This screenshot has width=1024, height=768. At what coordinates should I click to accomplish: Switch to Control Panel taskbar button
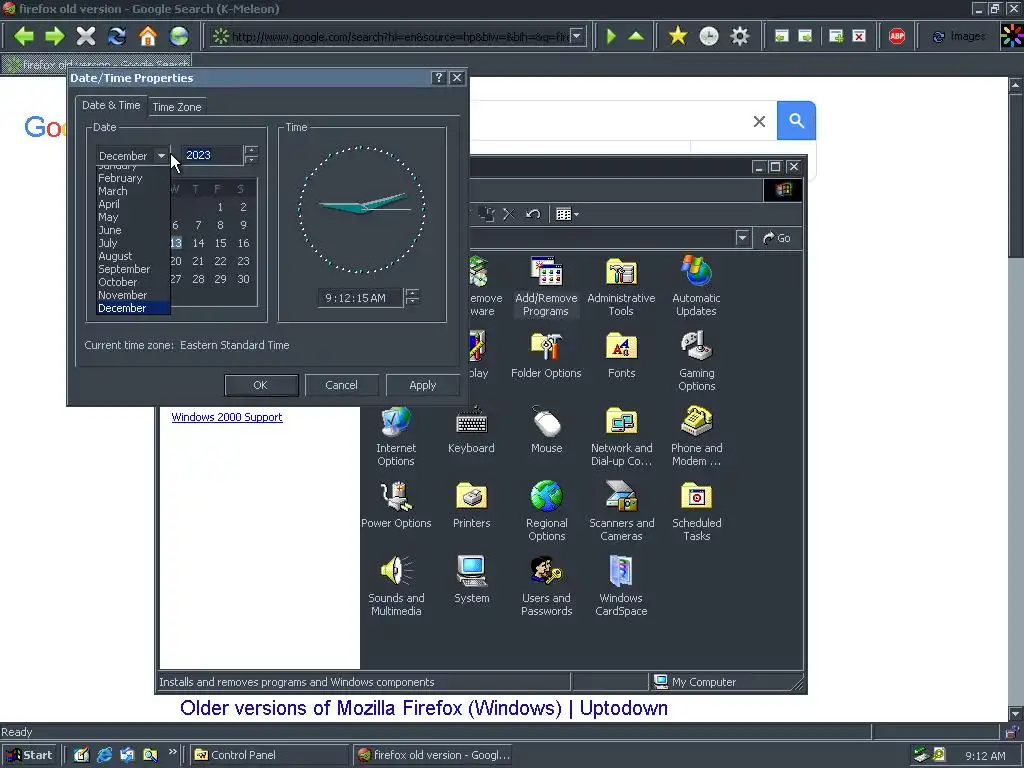pyautogui.click(x=269, y=755)
